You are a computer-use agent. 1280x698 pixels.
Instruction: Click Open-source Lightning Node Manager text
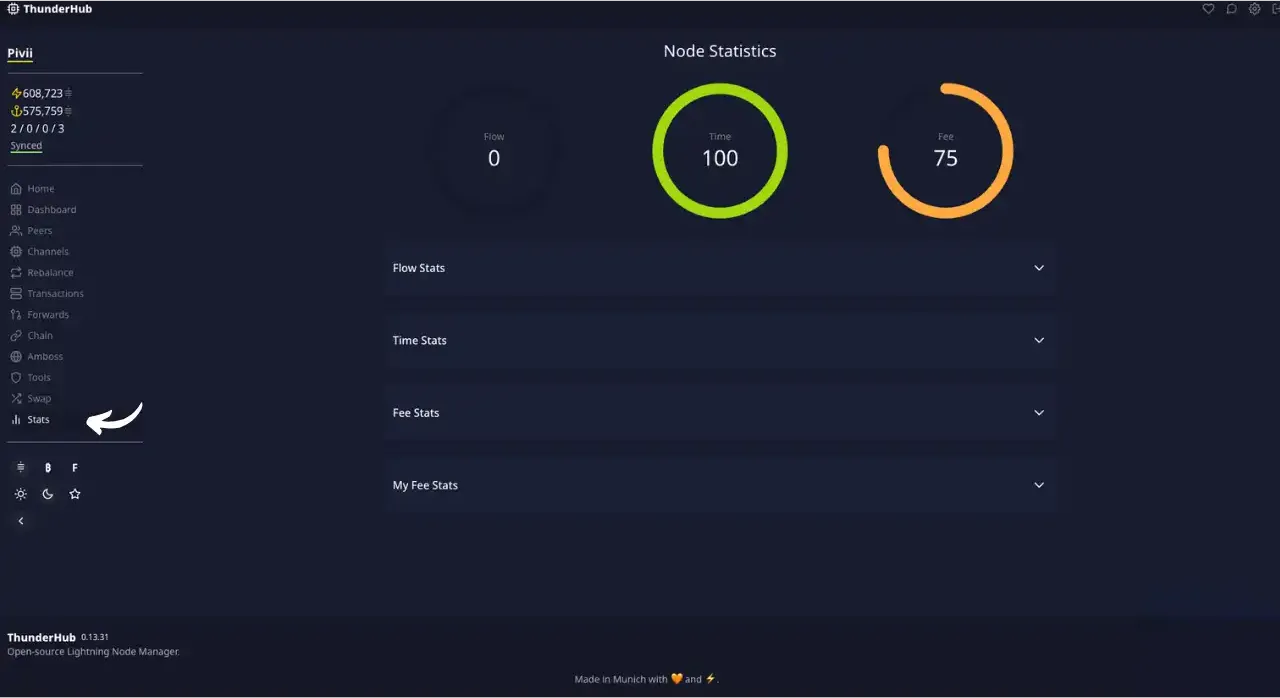coord(93,652)
